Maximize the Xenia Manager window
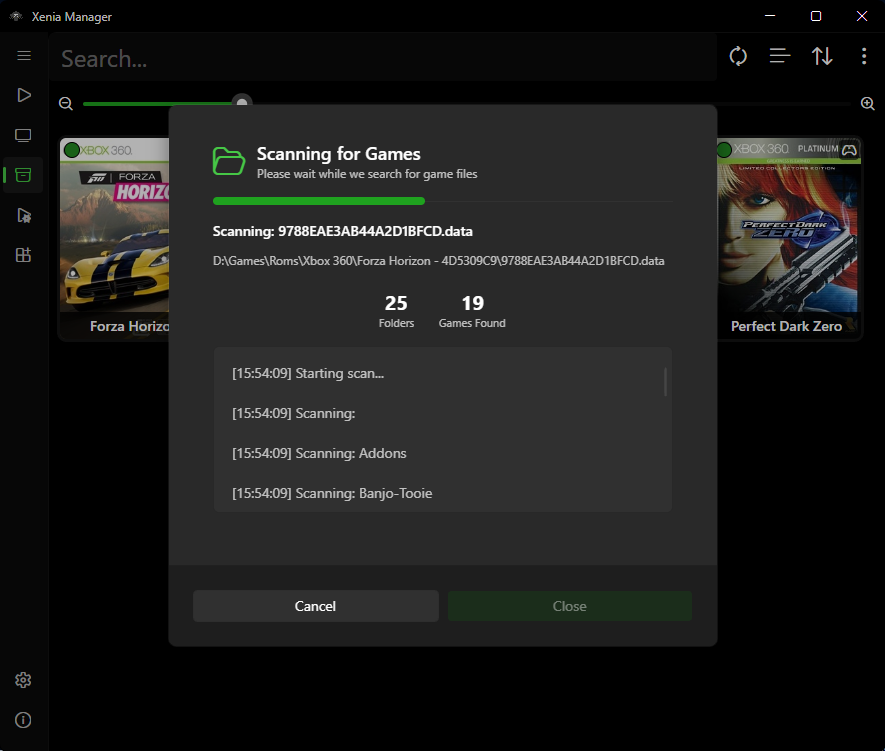The height and width of the screenshot is (751, 885). [x=816, y=16]
